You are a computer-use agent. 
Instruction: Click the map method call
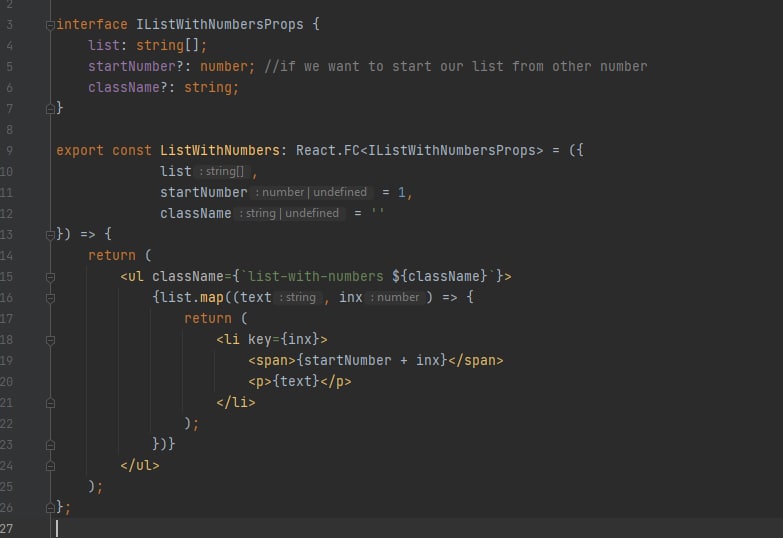pos(212,297)
